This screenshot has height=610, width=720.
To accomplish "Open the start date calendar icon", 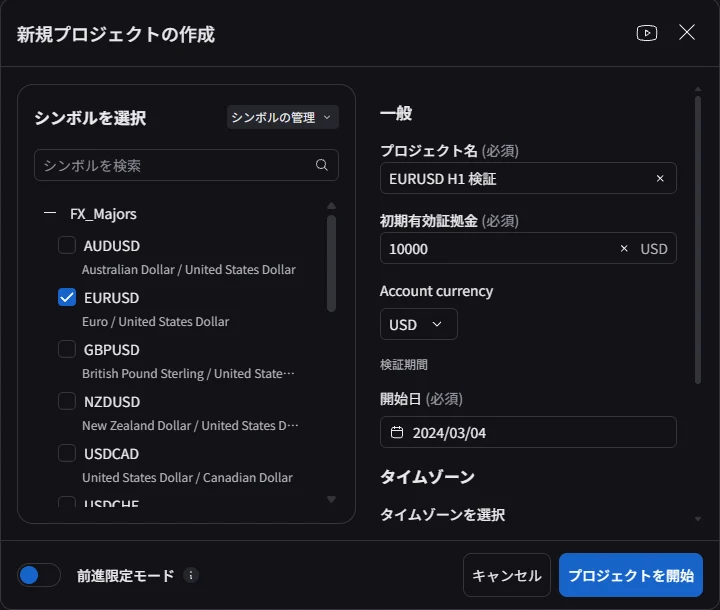I will tap(397, 432).
